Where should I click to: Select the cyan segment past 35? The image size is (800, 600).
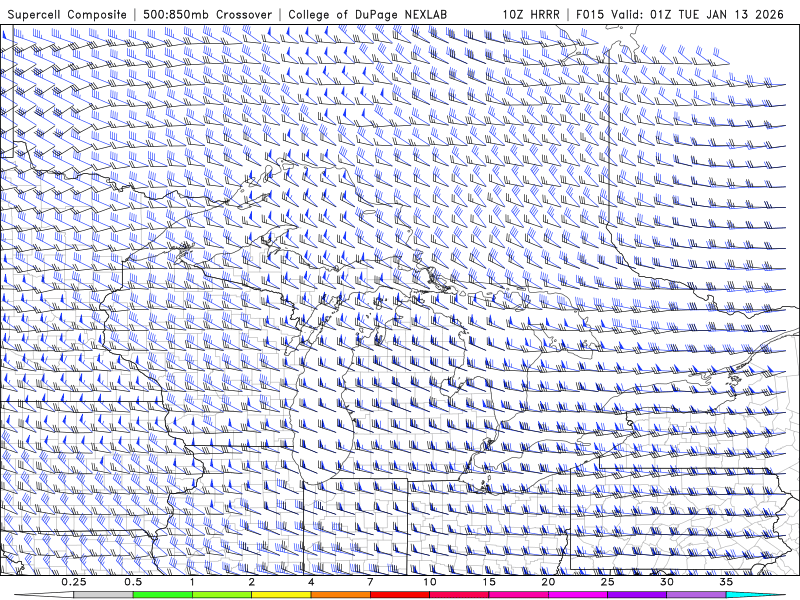click(755, 595)
